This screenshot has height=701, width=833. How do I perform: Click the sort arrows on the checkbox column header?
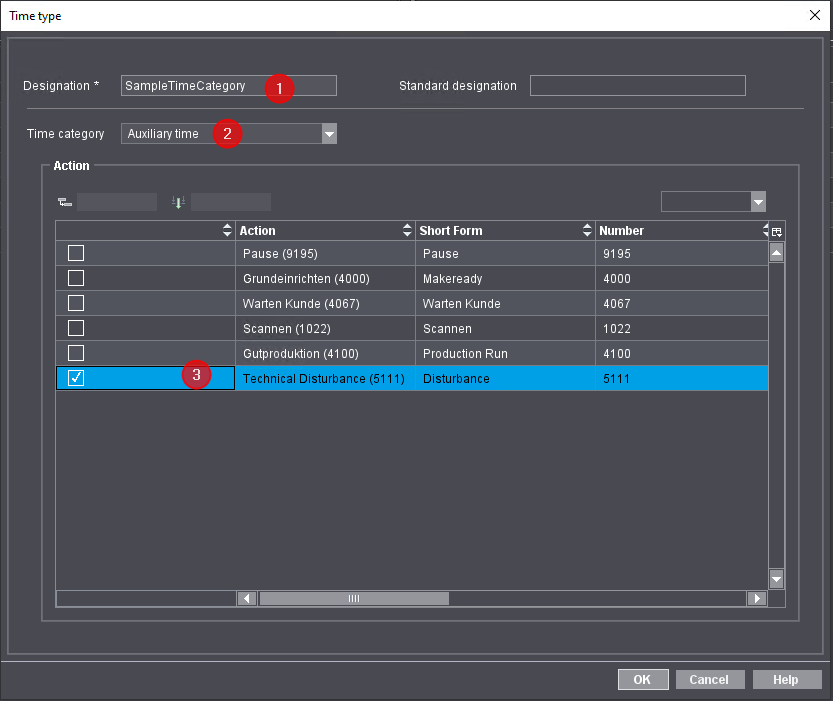227,230
